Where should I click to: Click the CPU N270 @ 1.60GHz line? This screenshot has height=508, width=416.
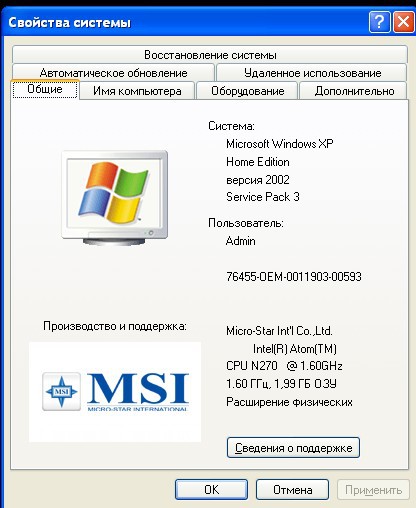(284, 366)
